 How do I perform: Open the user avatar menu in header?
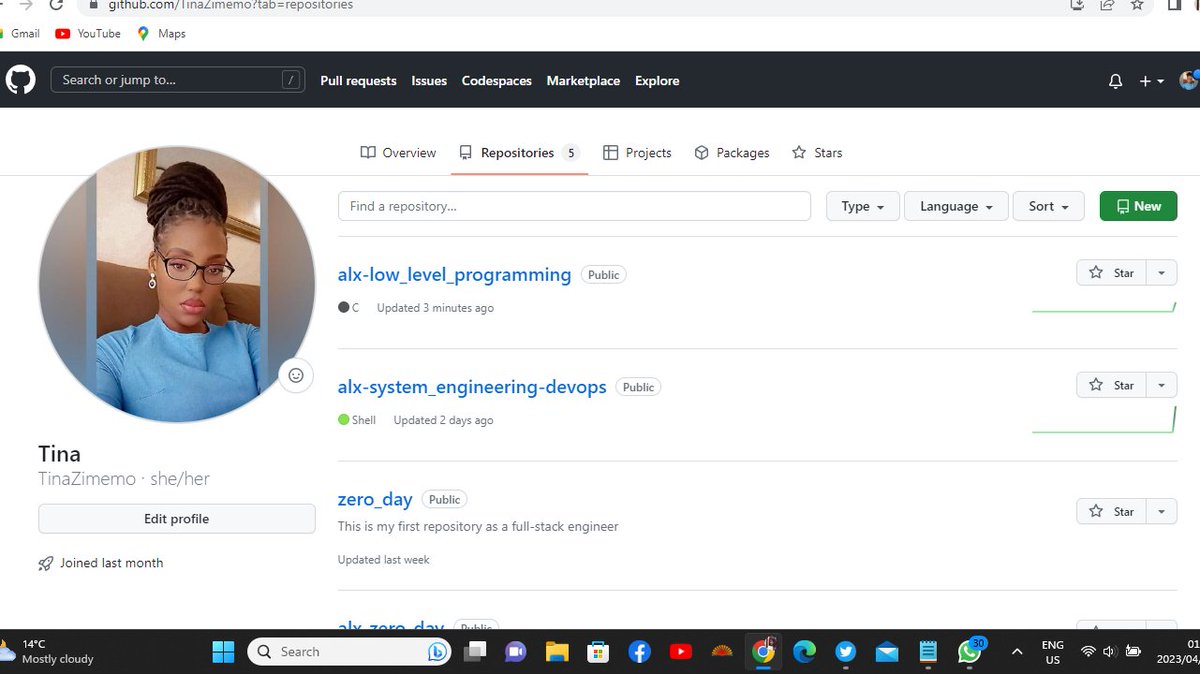1189,80
